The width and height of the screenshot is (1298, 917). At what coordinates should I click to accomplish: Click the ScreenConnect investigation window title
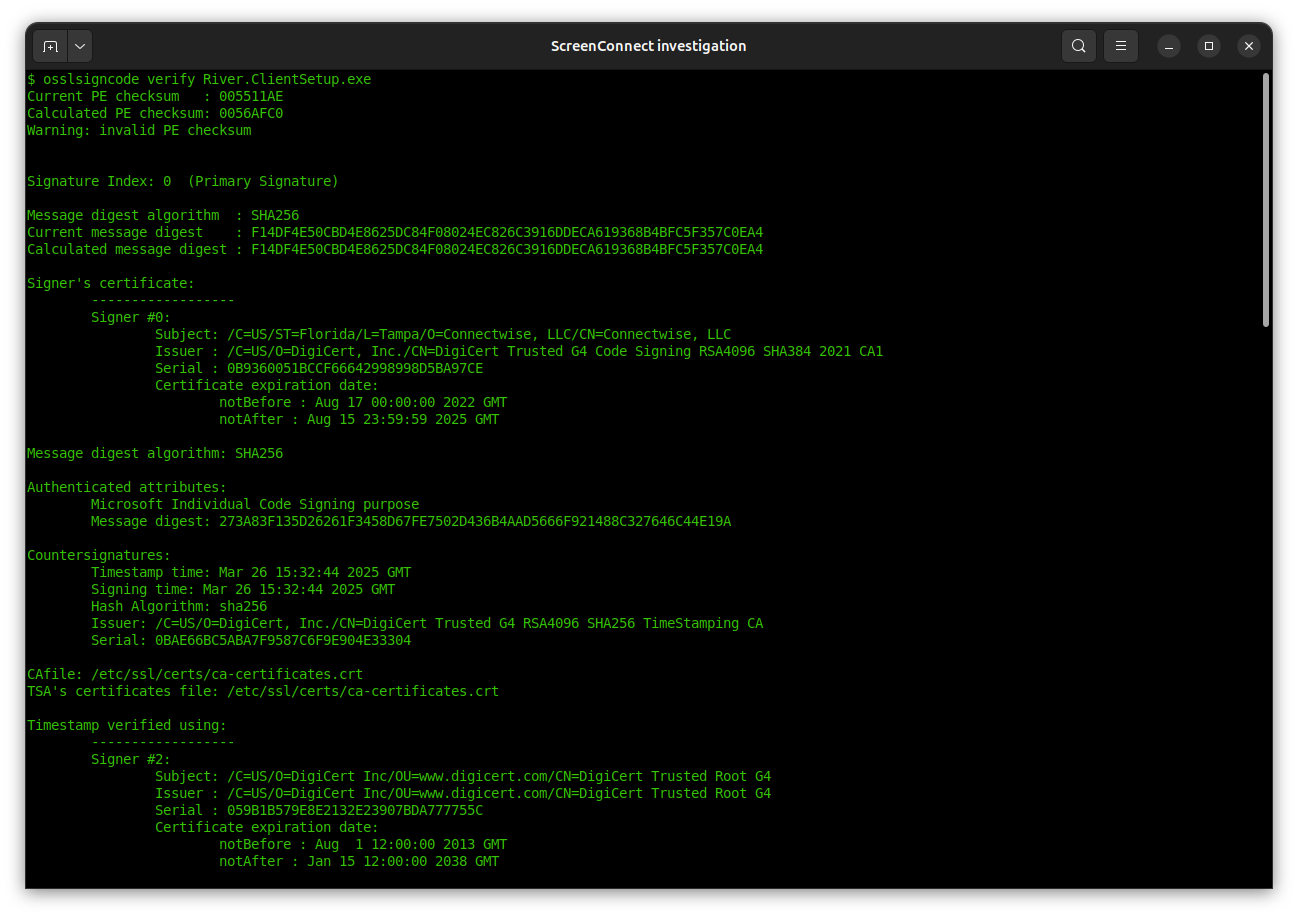(x=648, y=46)
